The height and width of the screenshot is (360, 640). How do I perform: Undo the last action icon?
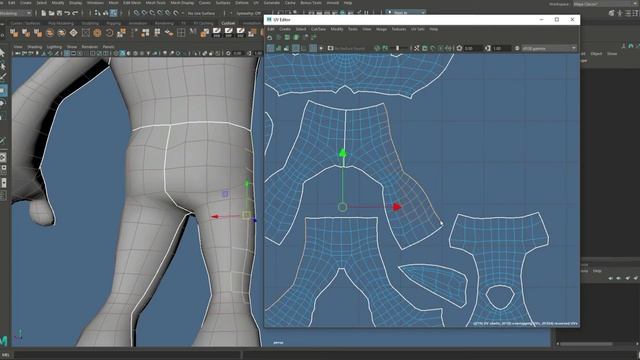pos(67,13)
